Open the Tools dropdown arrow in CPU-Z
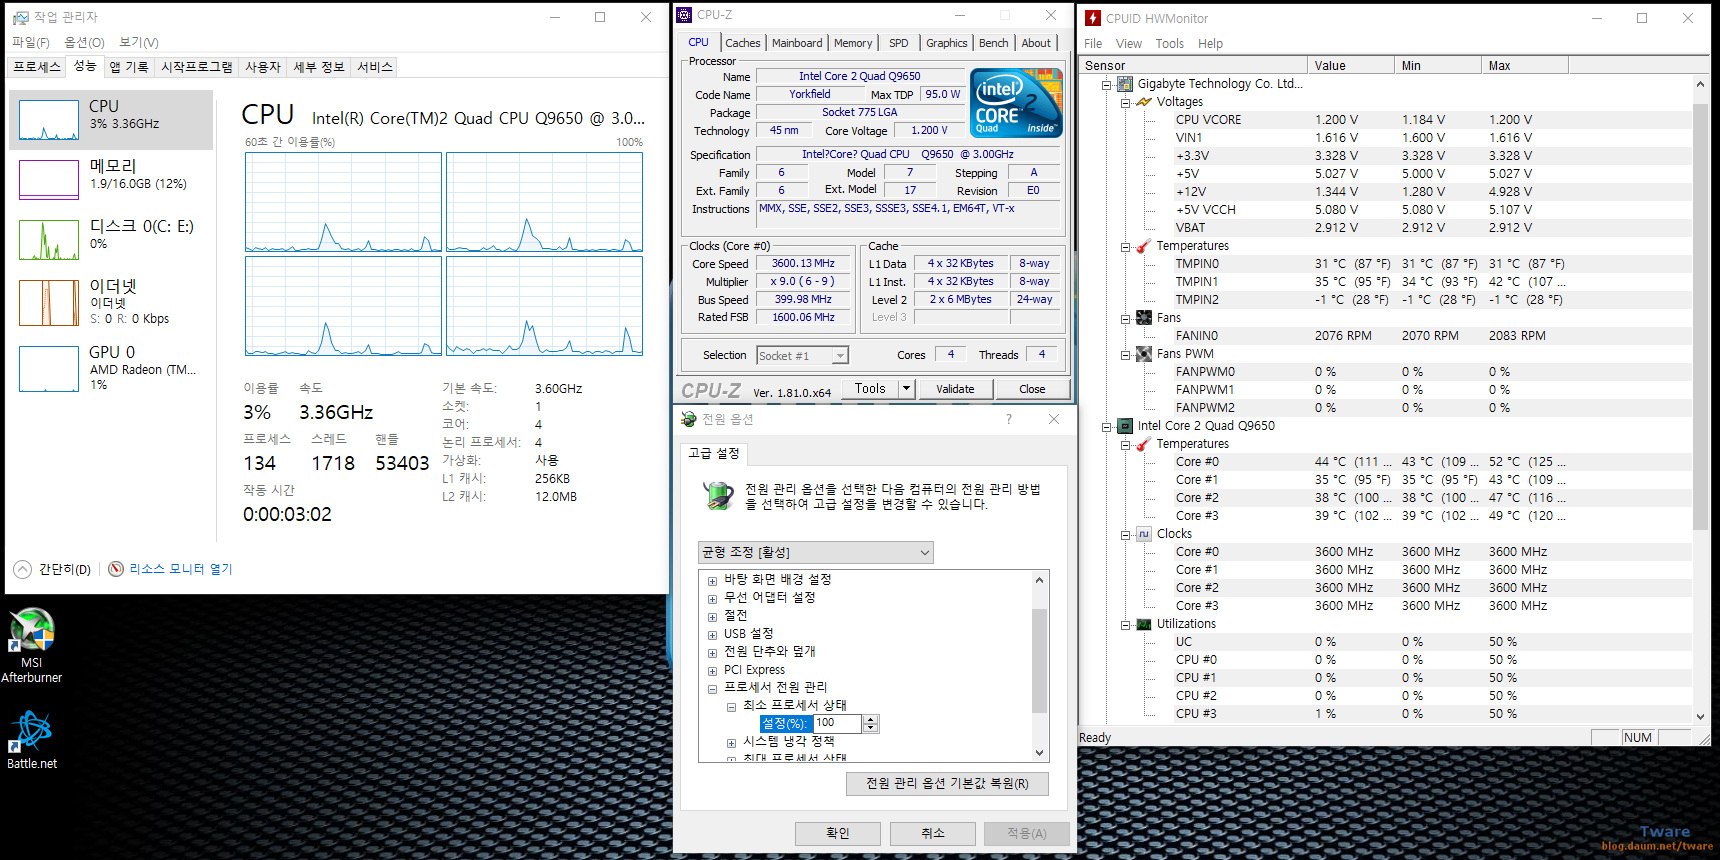1720x860 pixels. (907, 388)
